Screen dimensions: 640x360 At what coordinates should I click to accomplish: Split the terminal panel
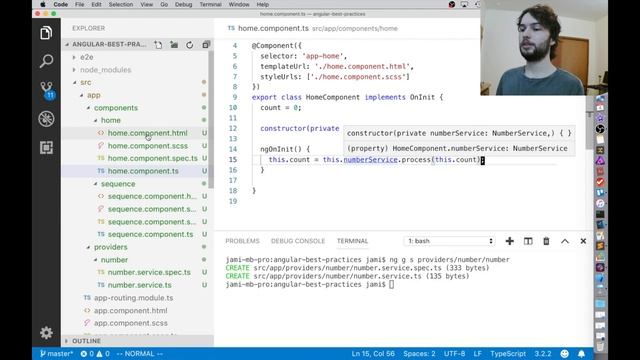528,241
